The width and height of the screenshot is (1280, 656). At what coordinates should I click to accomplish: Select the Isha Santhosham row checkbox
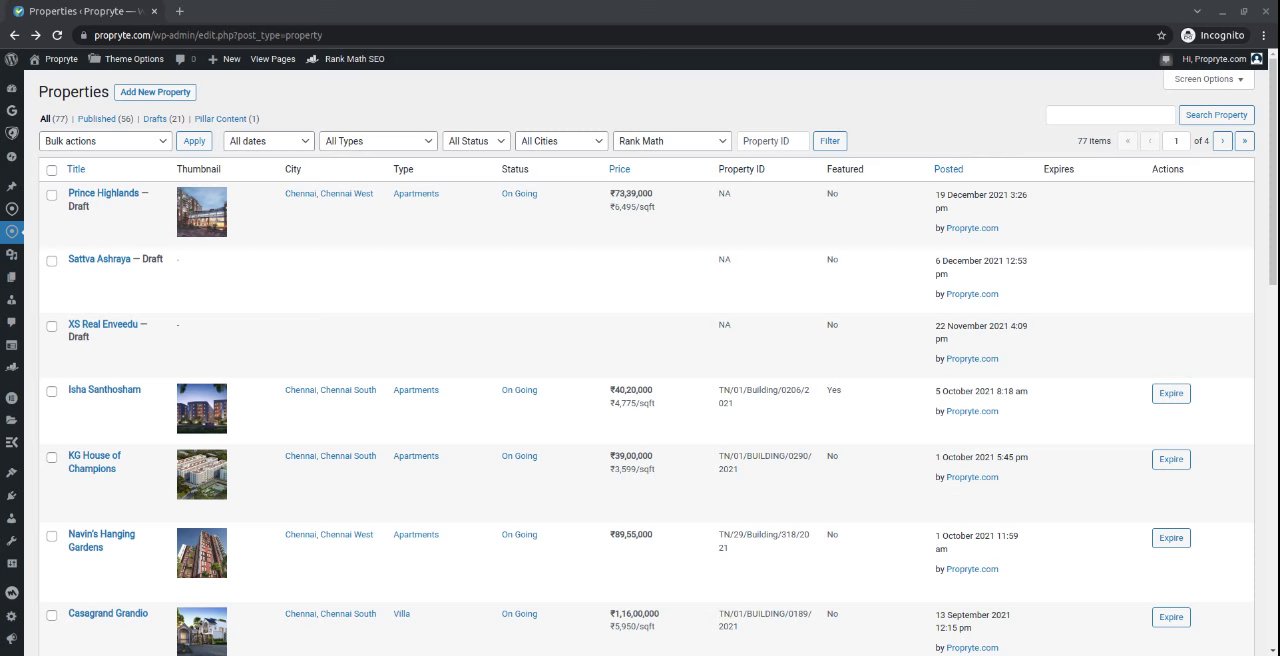coord(52,391)
